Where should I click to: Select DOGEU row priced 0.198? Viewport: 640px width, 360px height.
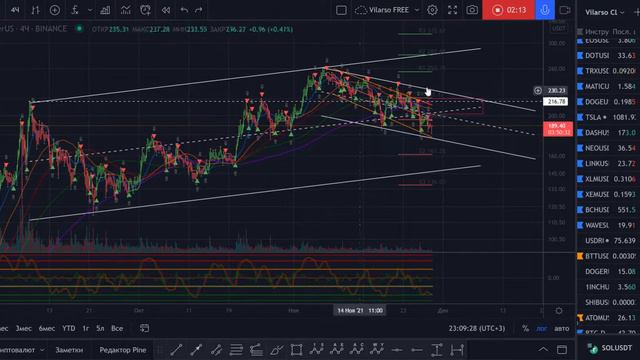click(x=608, y=102)
